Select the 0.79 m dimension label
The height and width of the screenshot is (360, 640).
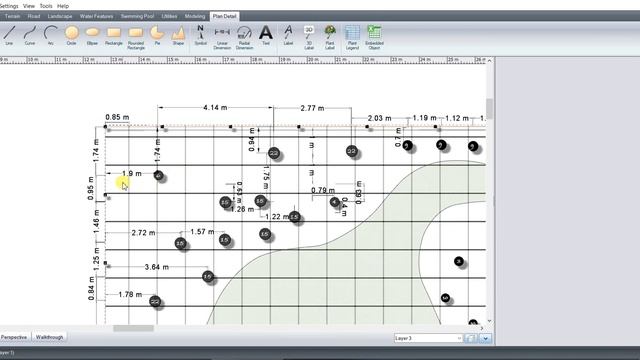click(x=323, y=190)
